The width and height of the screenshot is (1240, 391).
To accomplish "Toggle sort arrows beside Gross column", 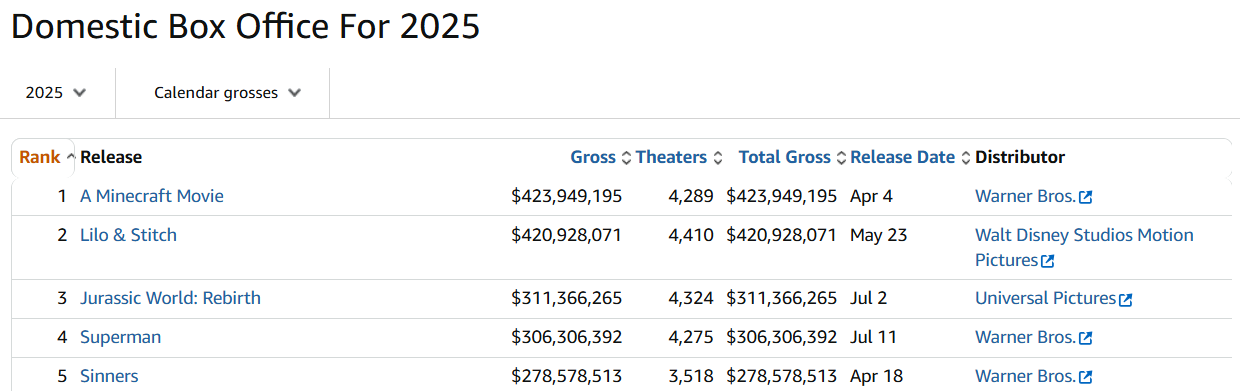I will coord(626,158).
